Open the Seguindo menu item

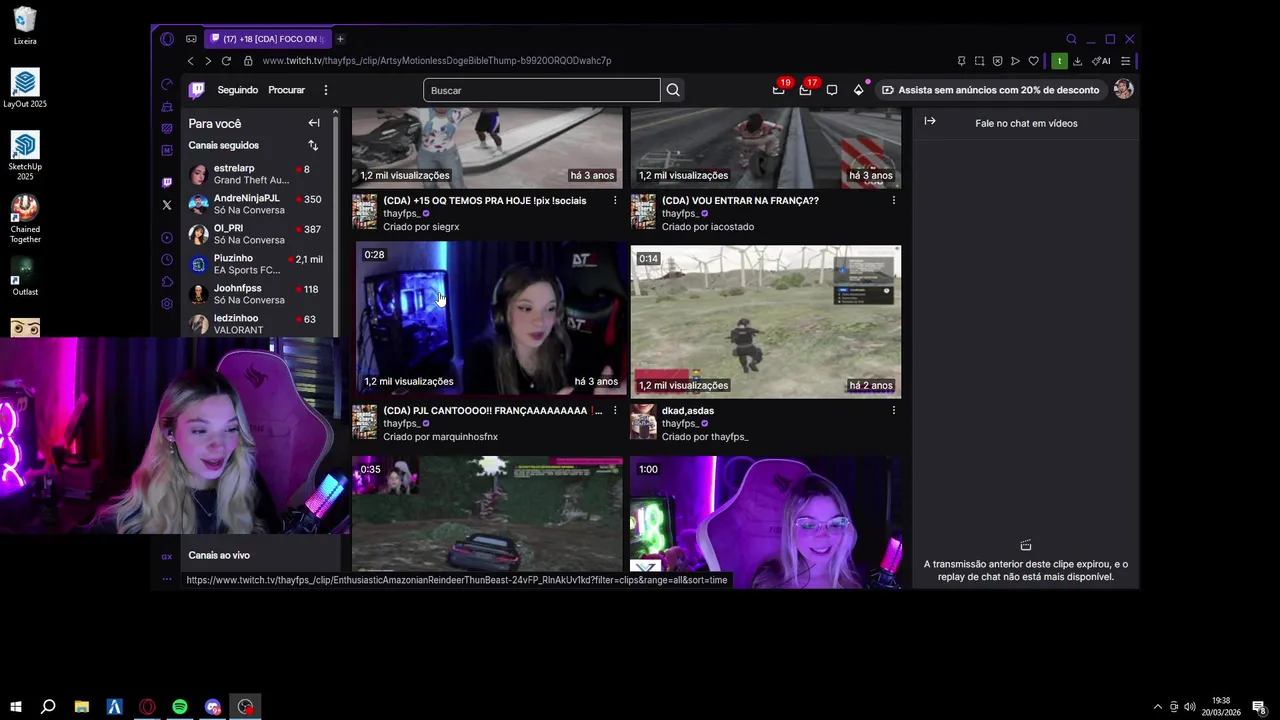click(x=238, y=90)
